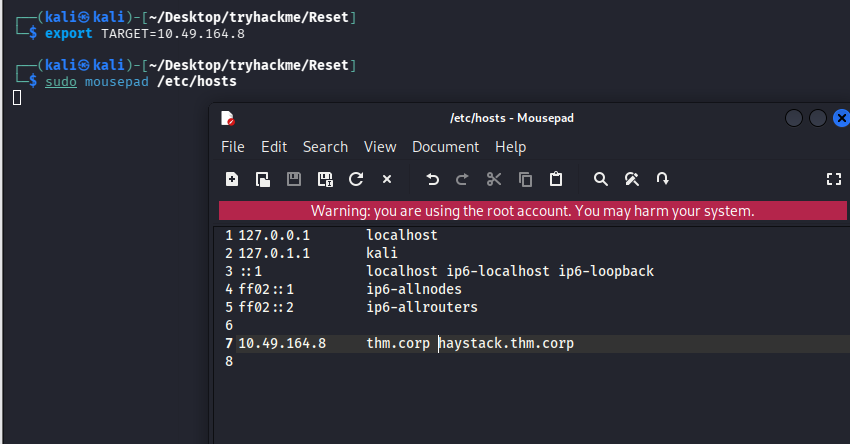
Task: Click the Paste clipboard icon
Action: click(556, 179)
